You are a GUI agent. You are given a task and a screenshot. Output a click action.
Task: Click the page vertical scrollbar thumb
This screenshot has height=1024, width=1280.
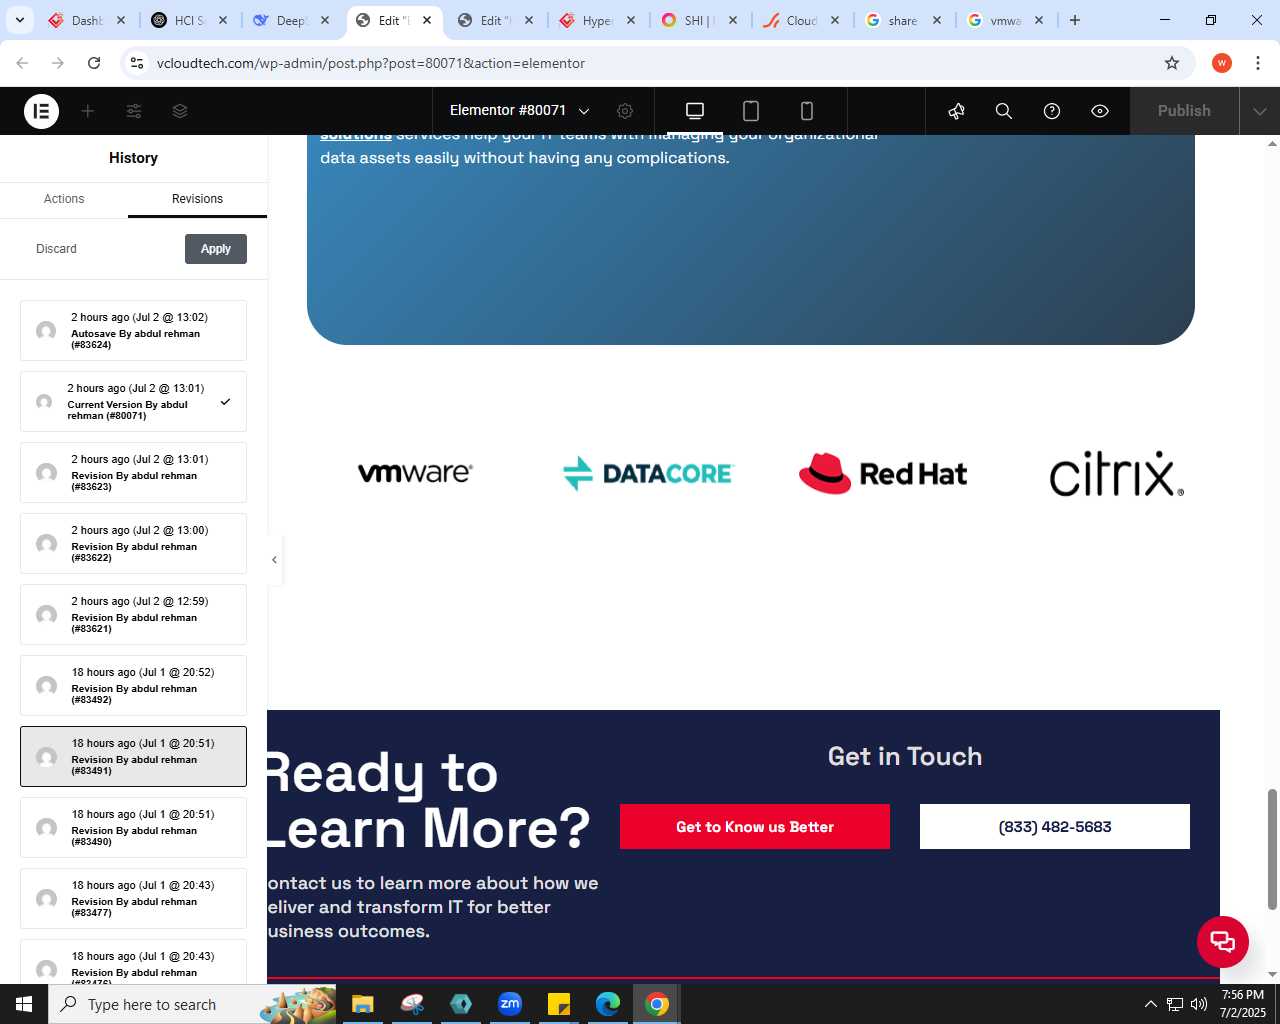click(x=1272, y=850)
